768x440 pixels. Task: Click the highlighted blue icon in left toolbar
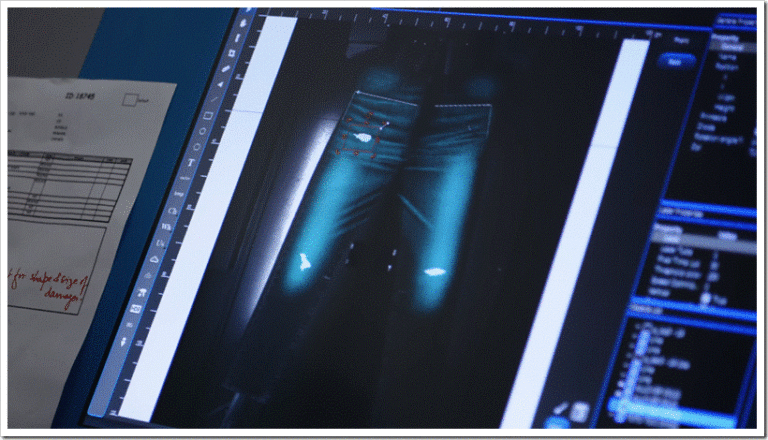click(x=133, y=310)
